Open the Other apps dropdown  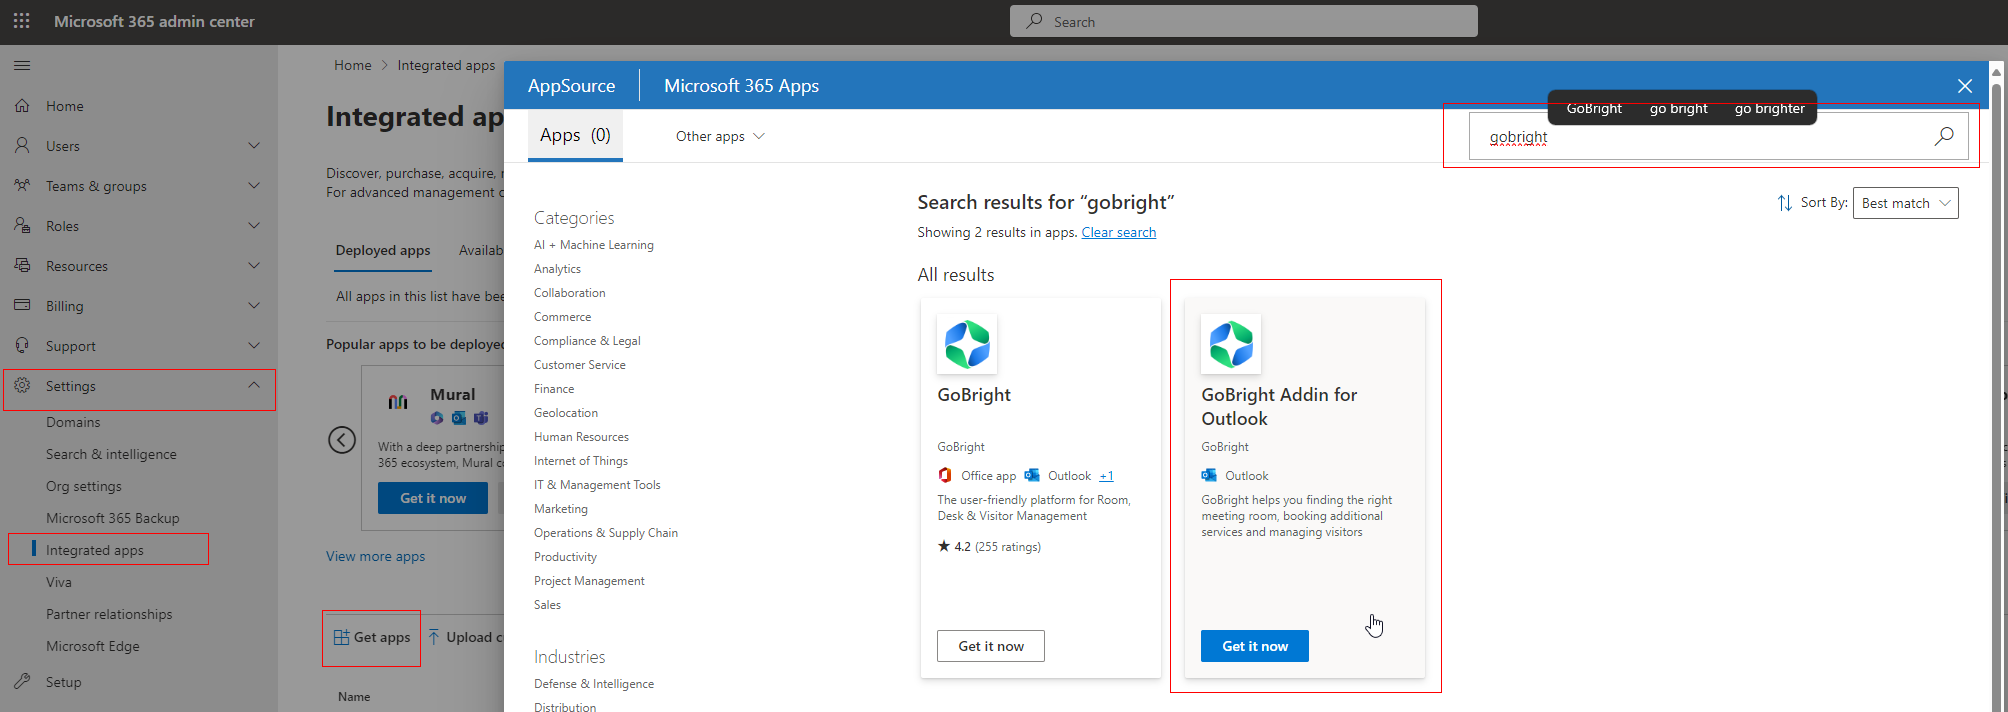coord(720,136)
